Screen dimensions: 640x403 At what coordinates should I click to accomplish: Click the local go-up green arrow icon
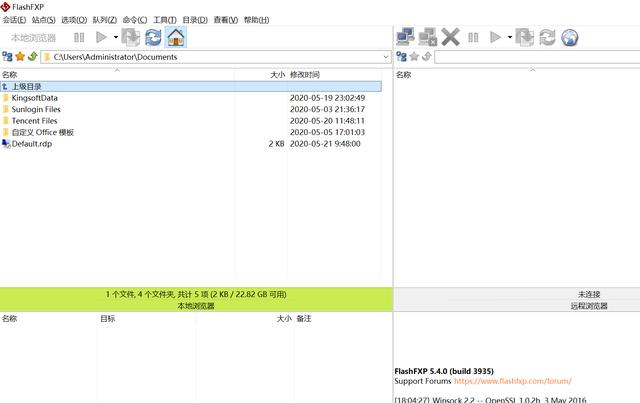click(33, 57)
